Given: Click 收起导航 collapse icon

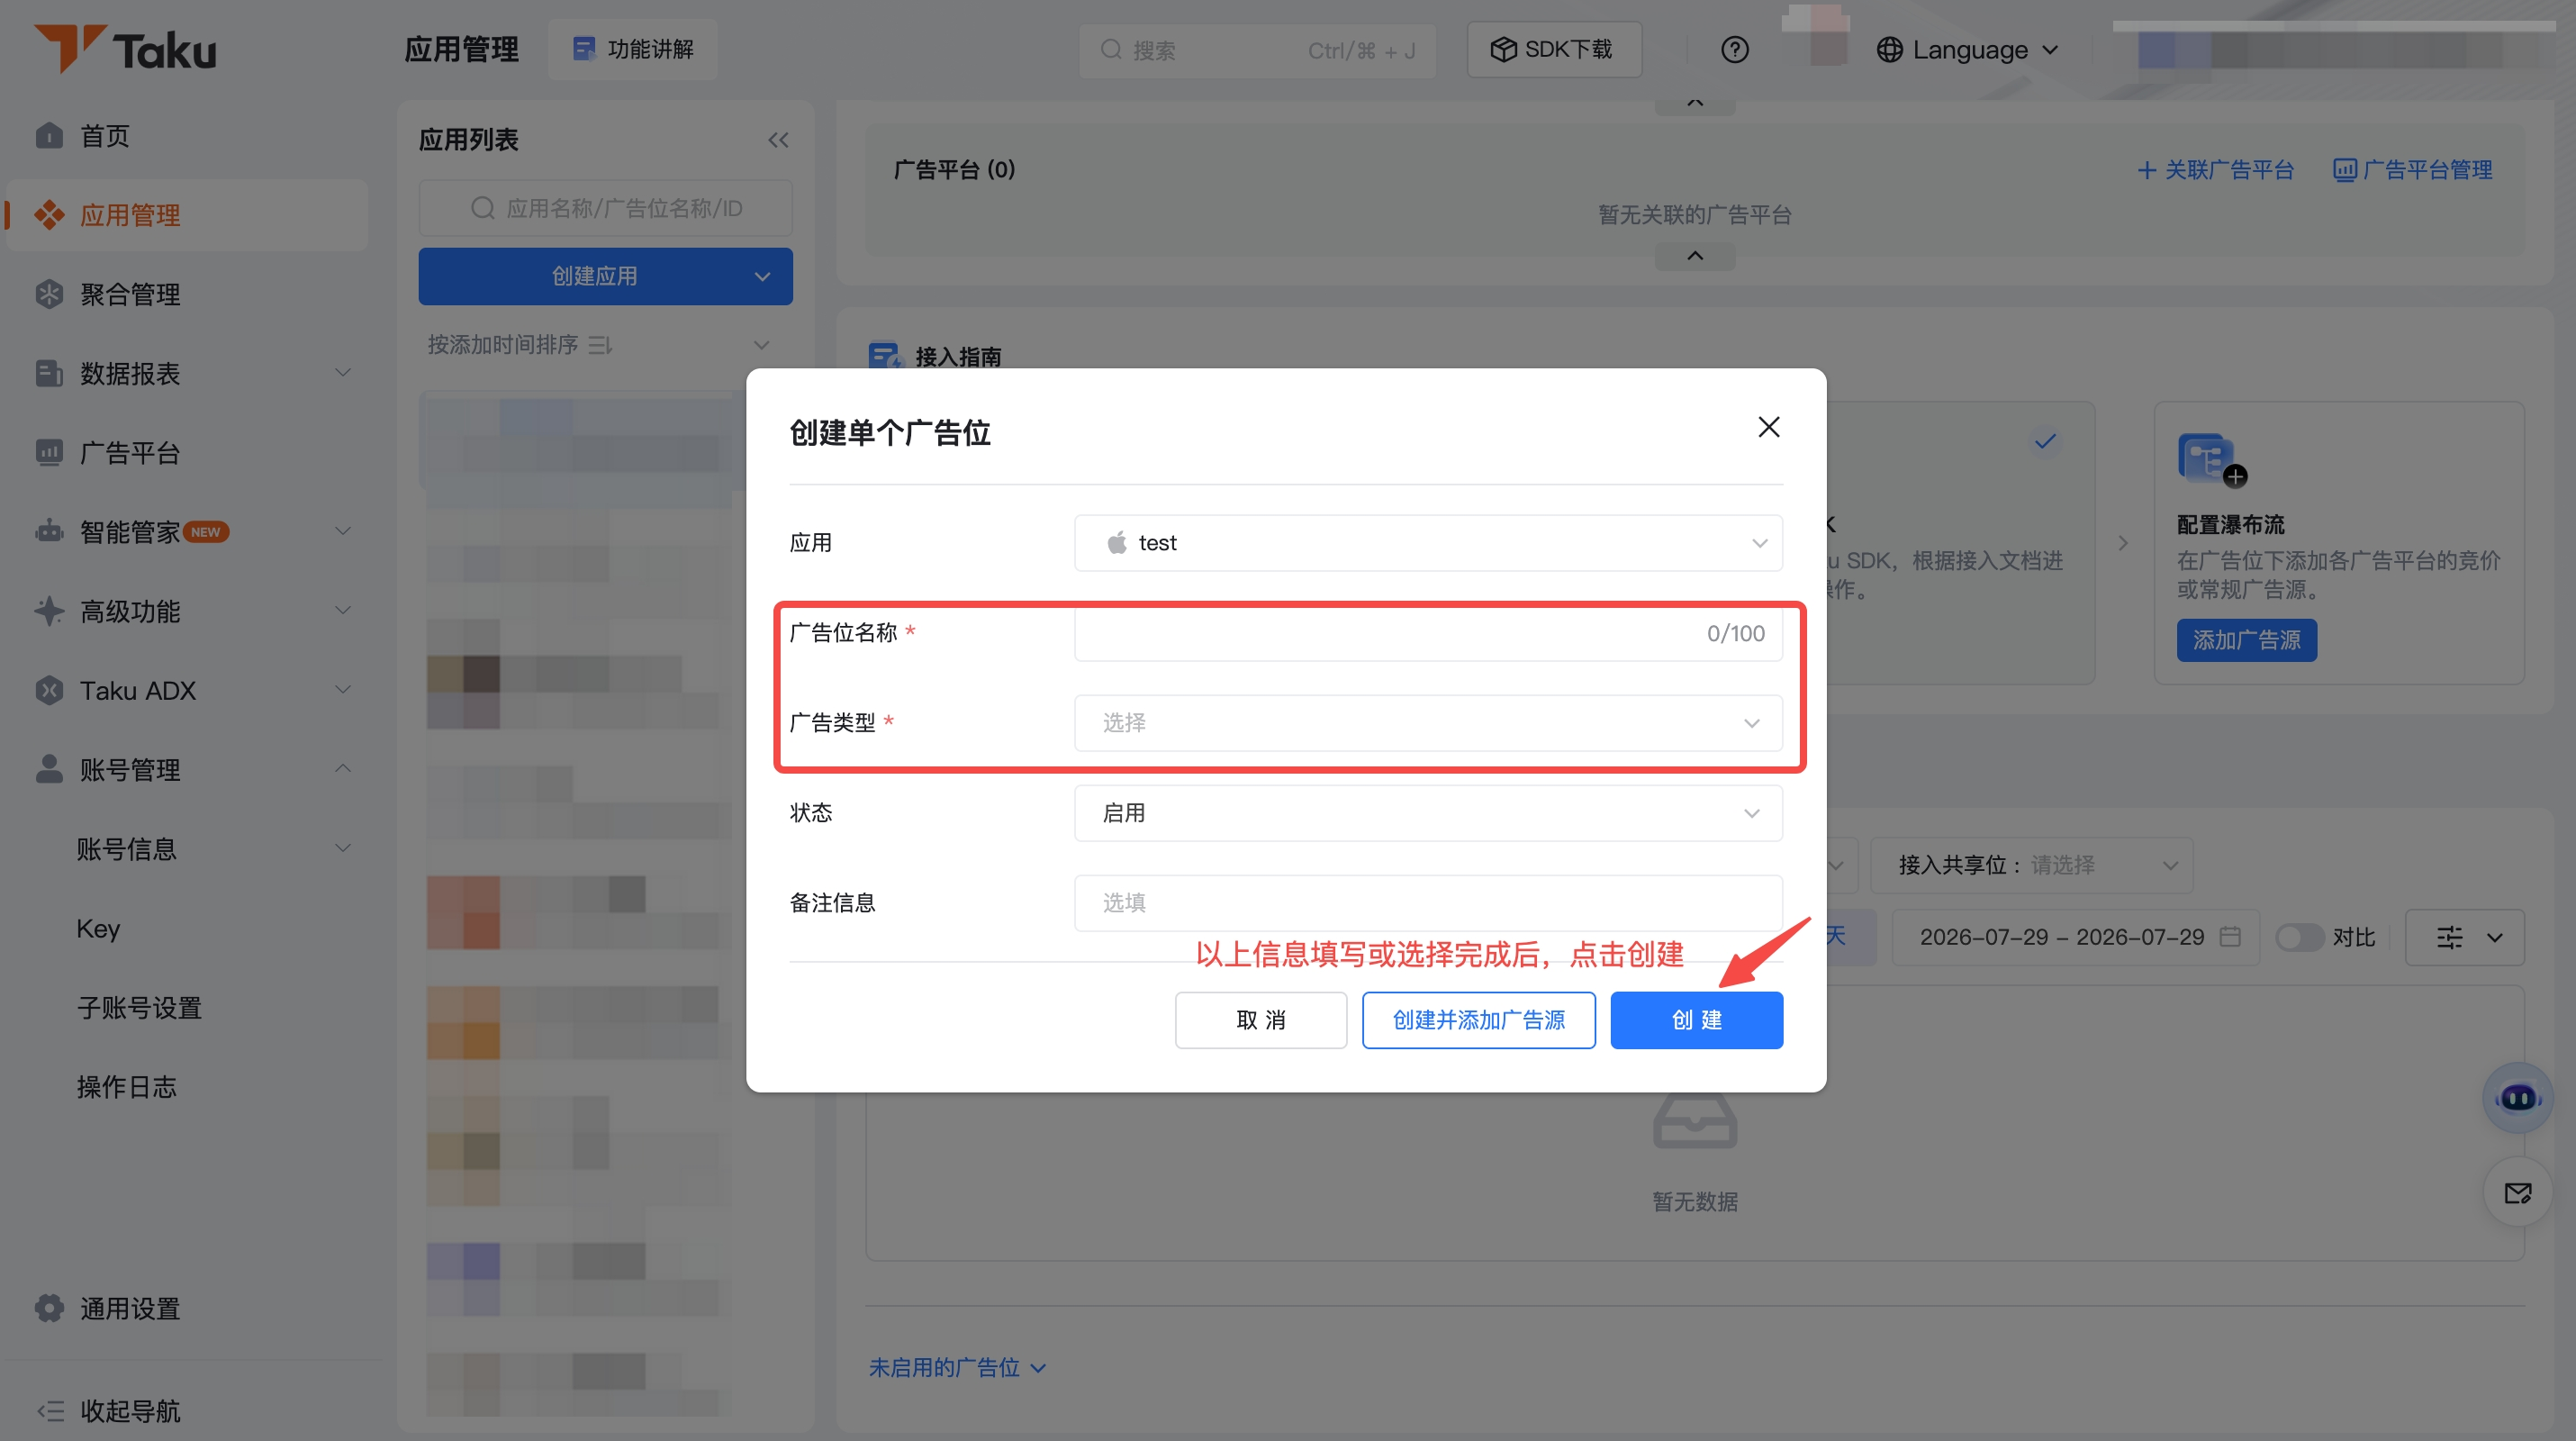Looking at the screenshot, I should (x=50, y=1410).
